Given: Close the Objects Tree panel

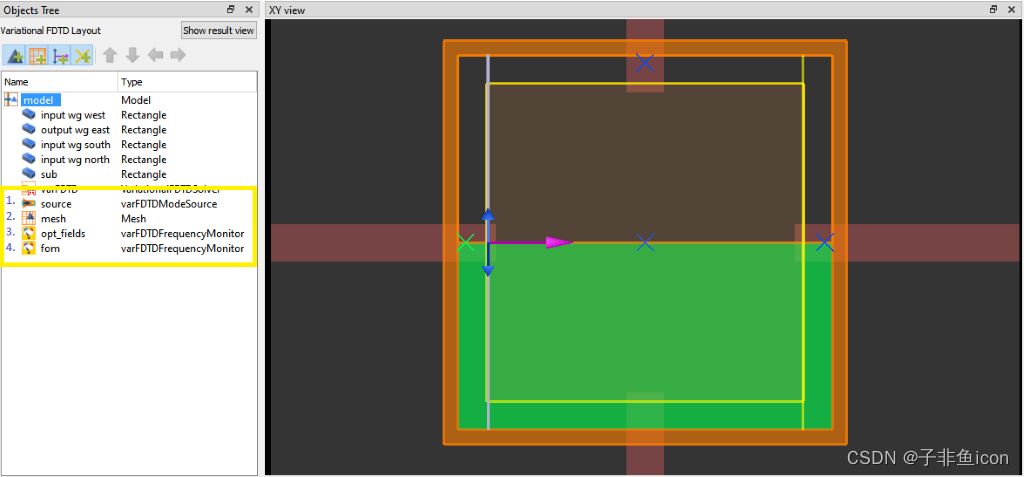Looking at the screenshot, I should [x=249, y=9].
